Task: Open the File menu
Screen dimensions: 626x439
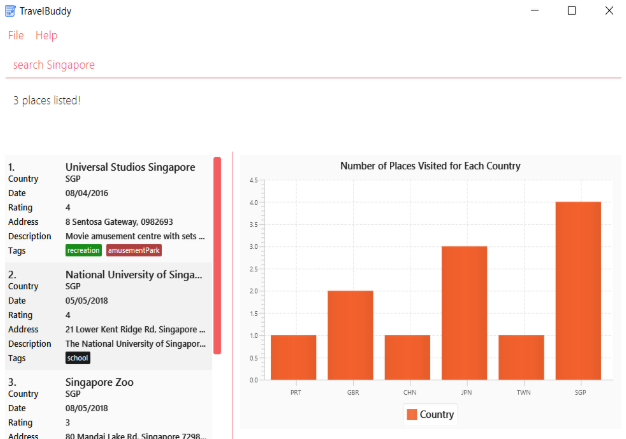Action: click(x=16, y=36)
